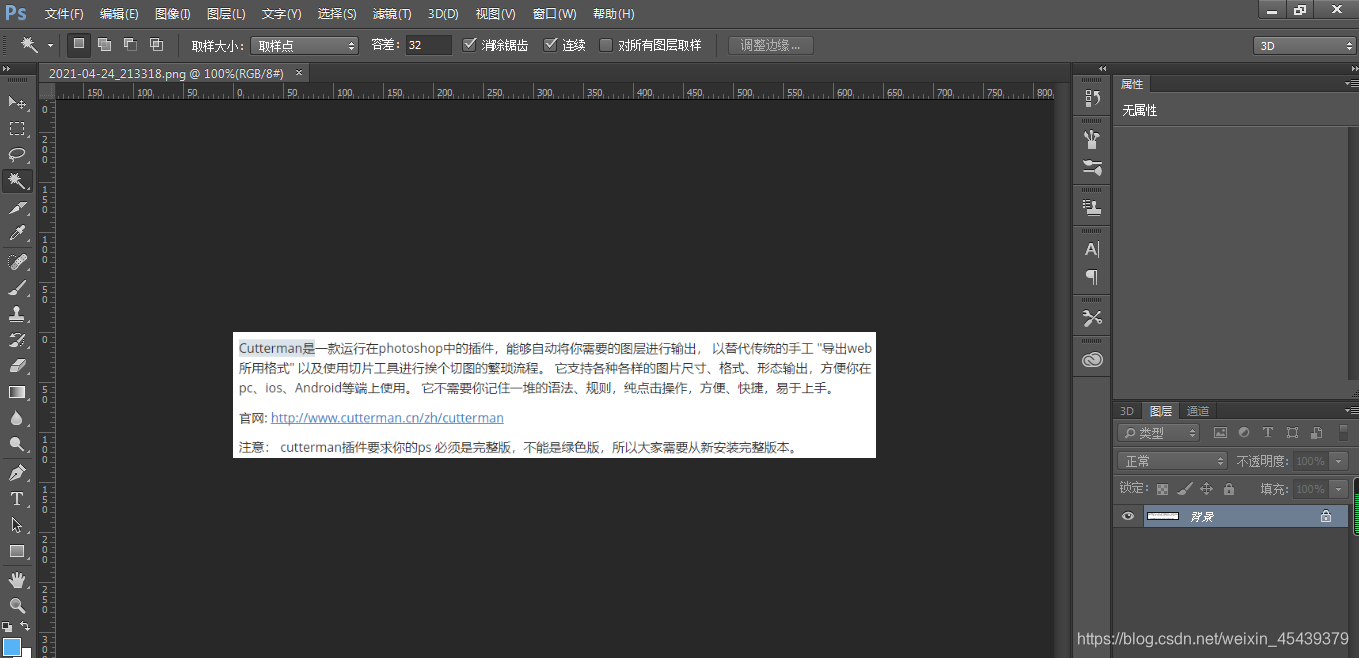
Task: Open the tool preset picker arrow
Action: [x=50, y=45]
